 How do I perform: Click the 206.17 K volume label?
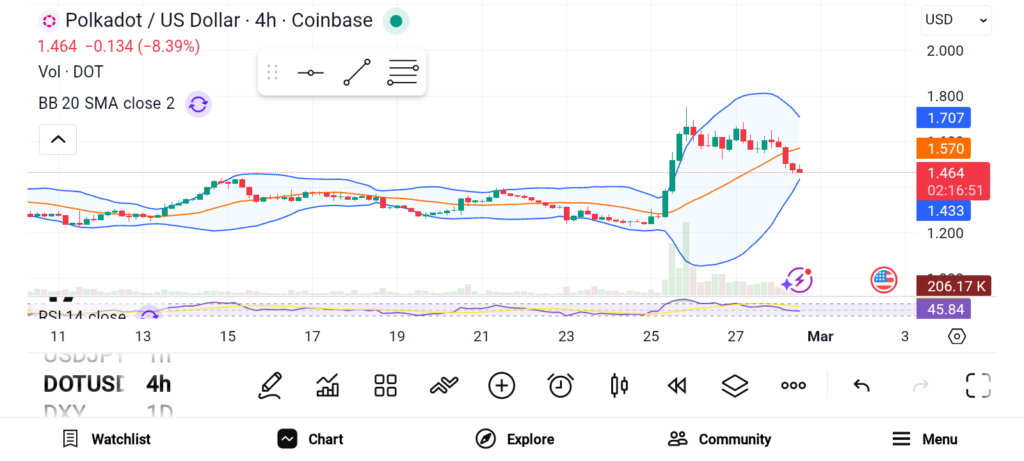[954, 286]
